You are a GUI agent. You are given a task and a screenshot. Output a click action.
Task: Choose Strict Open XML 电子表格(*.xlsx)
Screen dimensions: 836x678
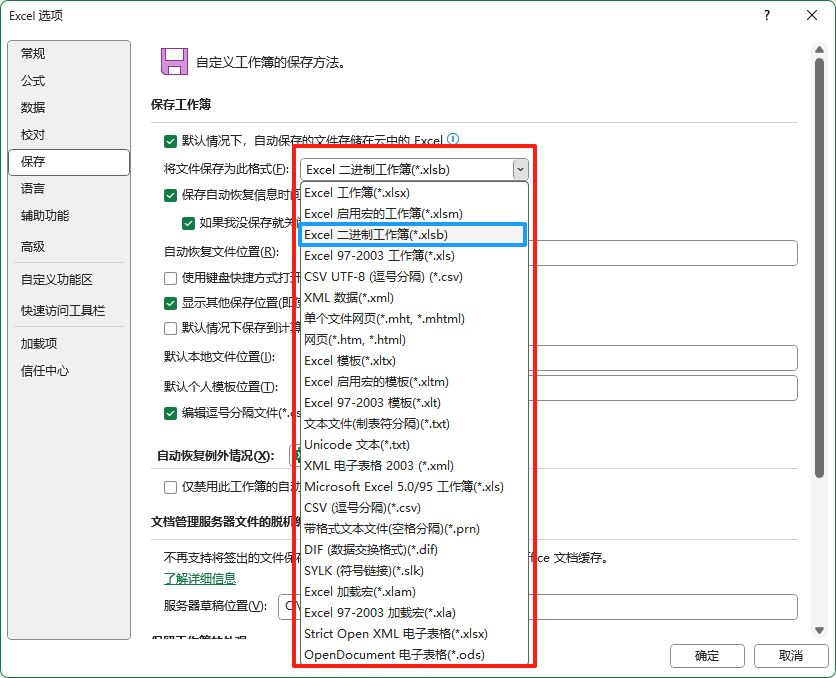(x=414, y=634)
